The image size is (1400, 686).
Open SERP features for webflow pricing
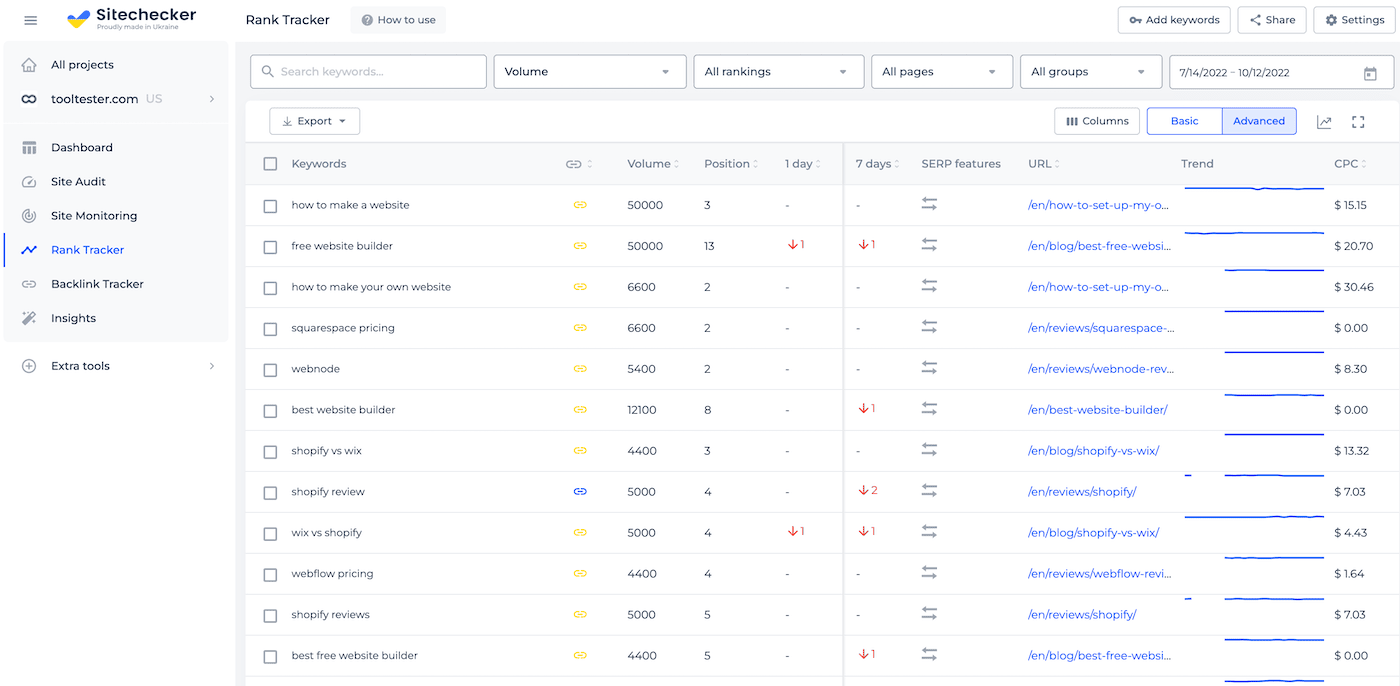coord(929,573)
